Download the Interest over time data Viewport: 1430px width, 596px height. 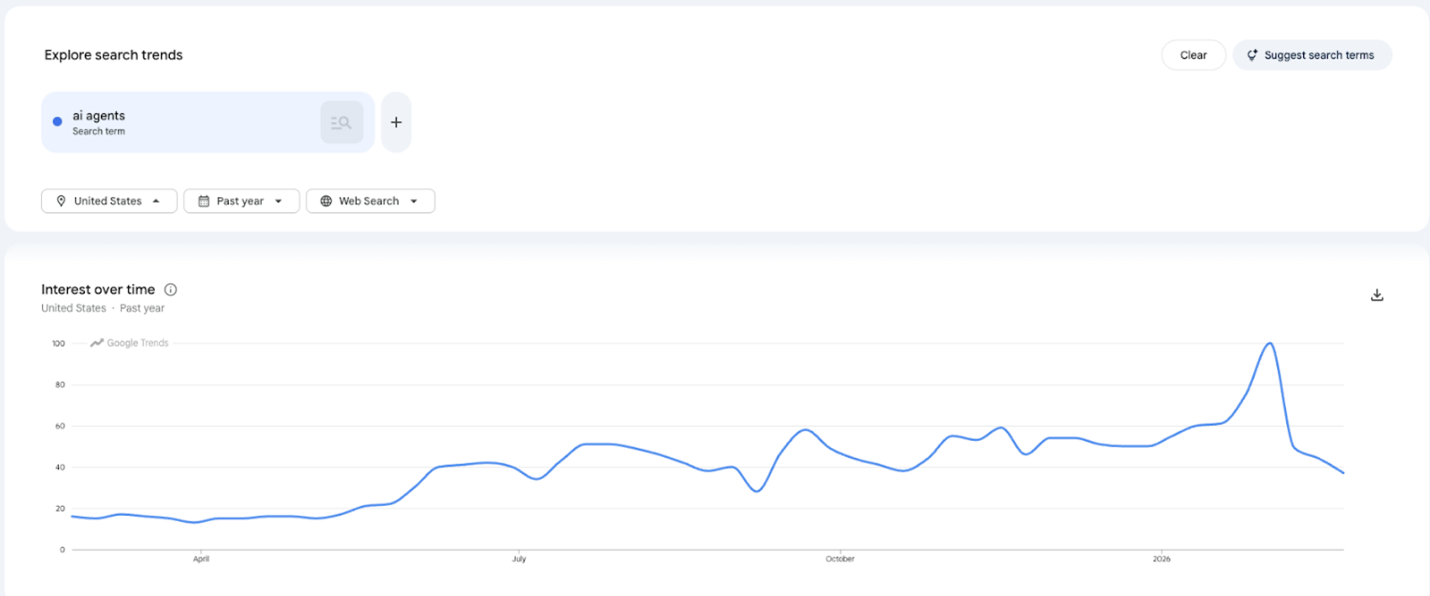1377,294
